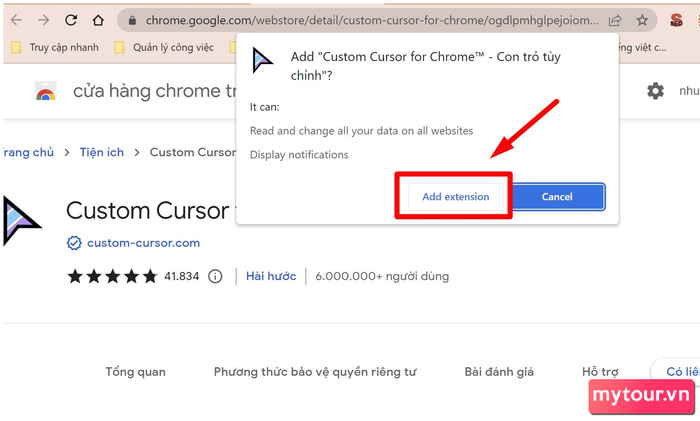
Task: Visit the custom-cursor.com publisher link
Action: (x=143, y=243)
